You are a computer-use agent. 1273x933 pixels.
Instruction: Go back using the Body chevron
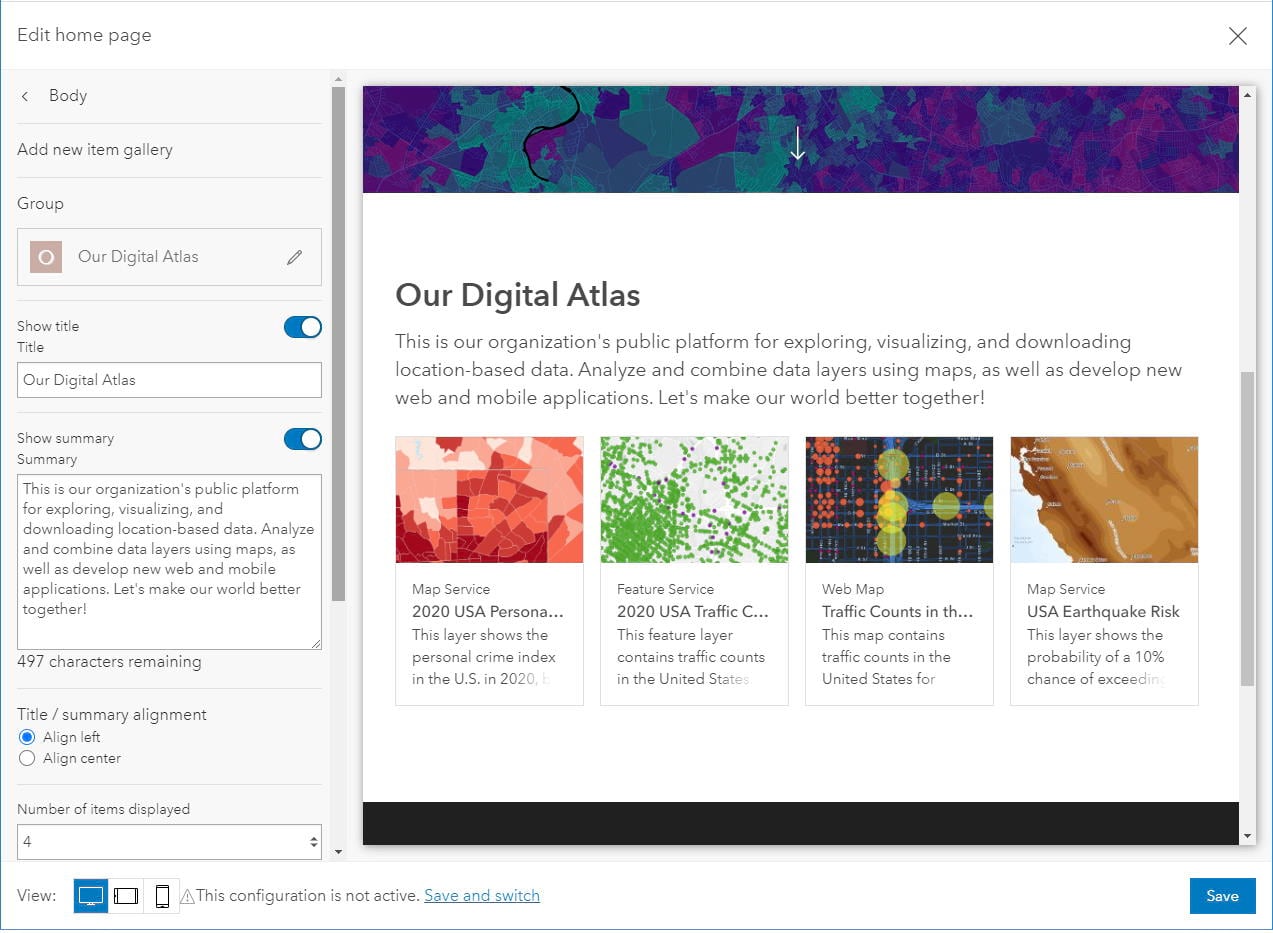point(25,96)
